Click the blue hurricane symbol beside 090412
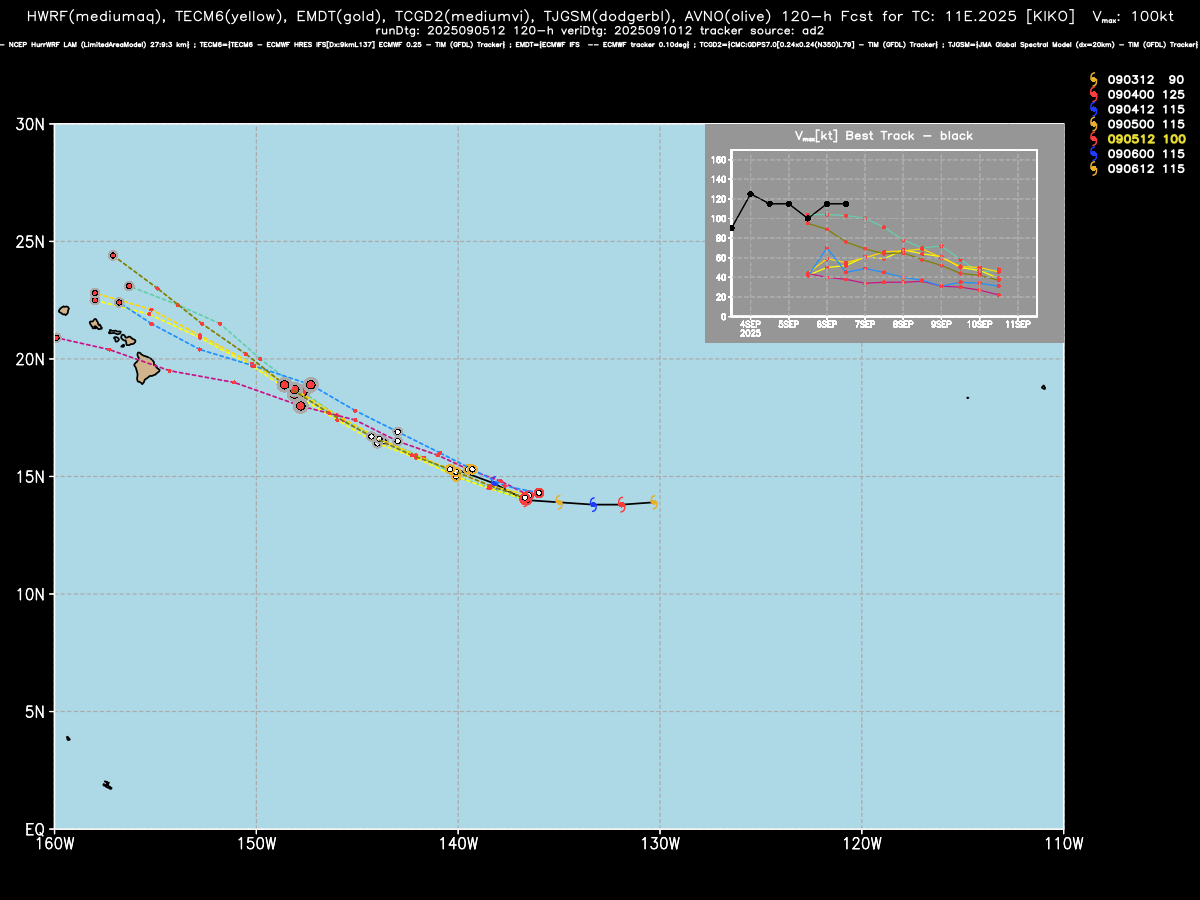This screenshot has height=900, width=1200. [1093, 109]
